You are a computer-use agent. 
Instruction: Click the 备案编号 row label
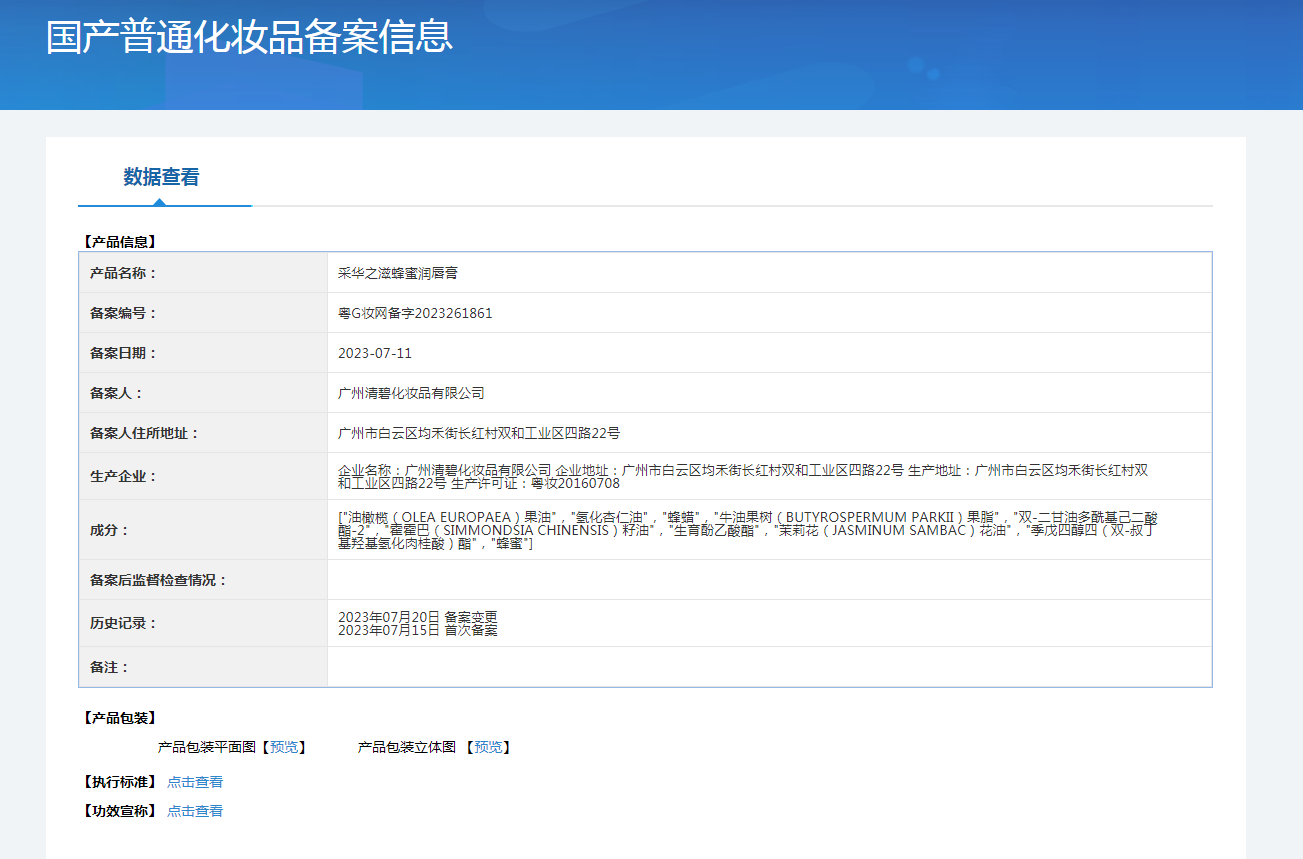coord(123,313)
